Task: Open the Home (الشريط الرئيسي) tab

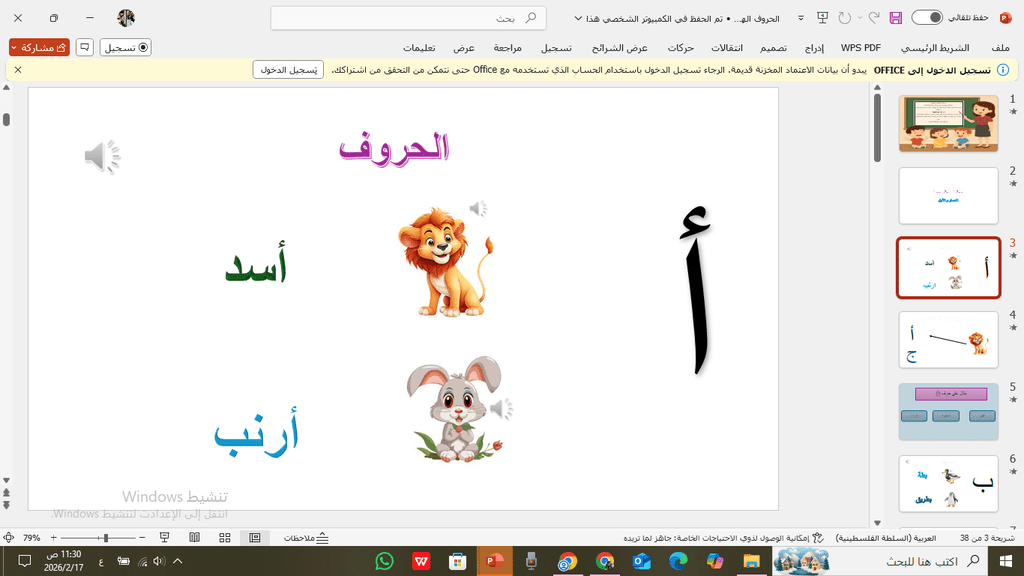Action: click(x=935, y=48)
